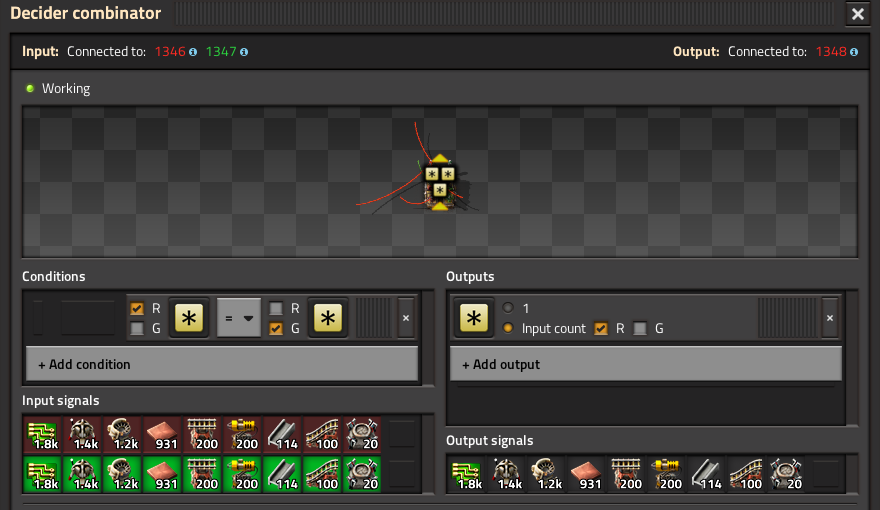Click the red-wire input signal showing 20
The height and width of the screenshot is (510, 880).
coord(362,434)
